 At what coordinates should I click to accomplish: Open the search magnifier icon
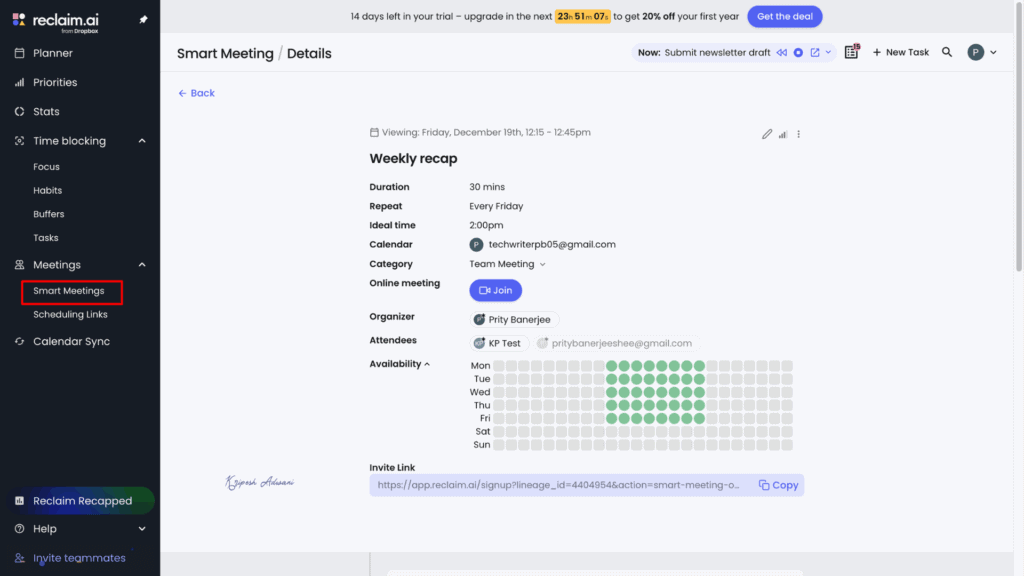pos(947,53)
